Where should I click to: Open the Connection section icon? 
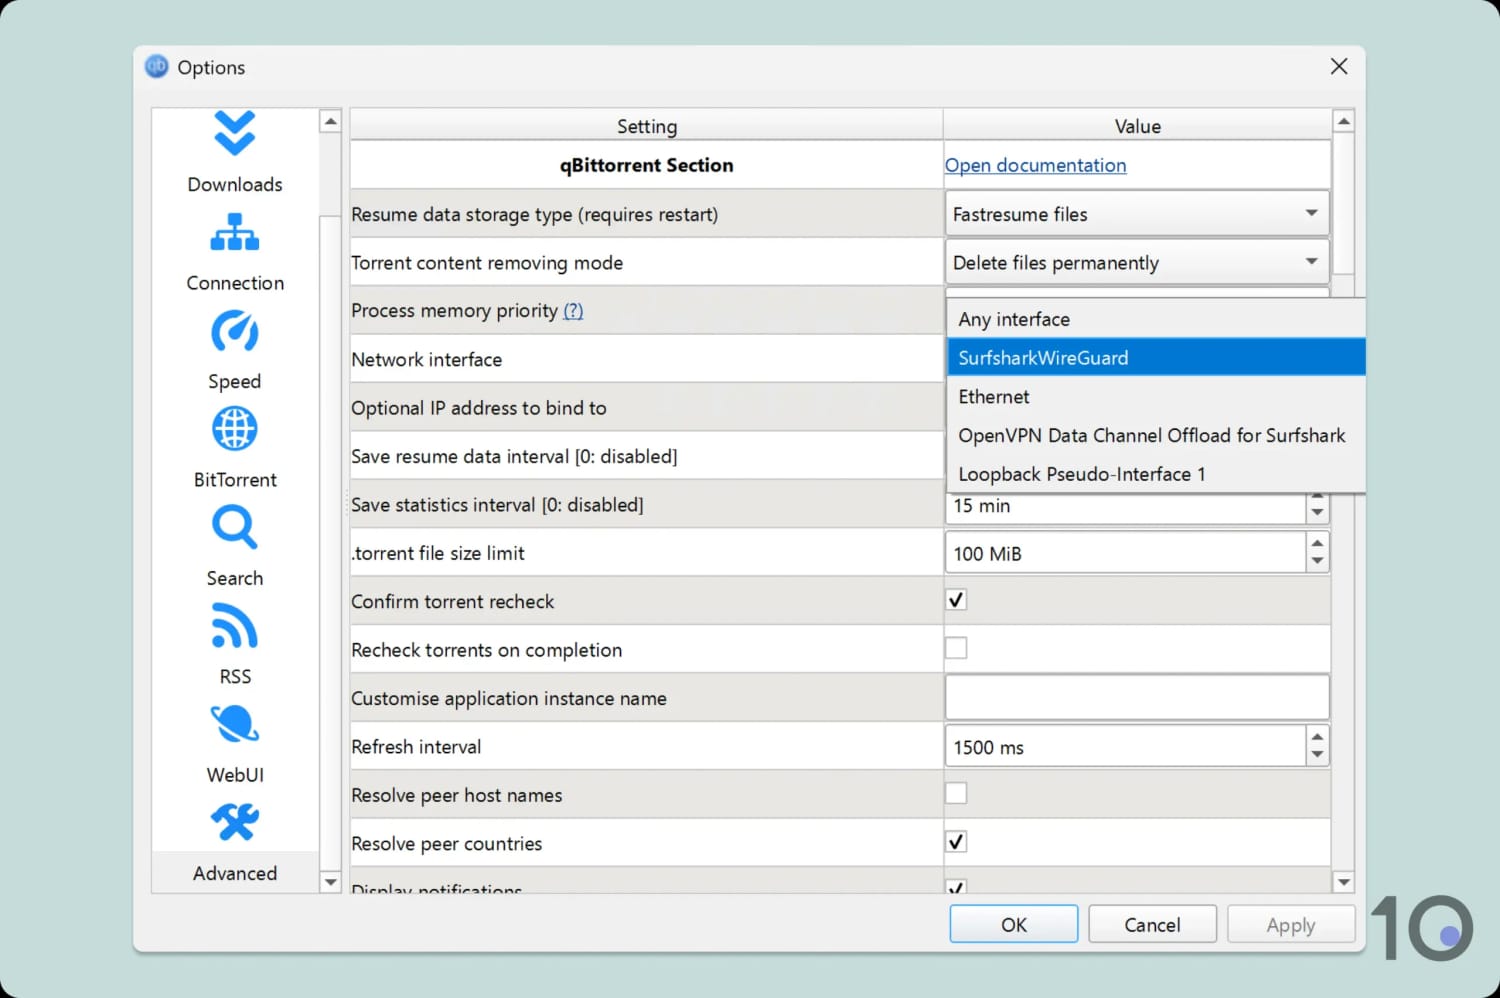(x=234, y=232)
